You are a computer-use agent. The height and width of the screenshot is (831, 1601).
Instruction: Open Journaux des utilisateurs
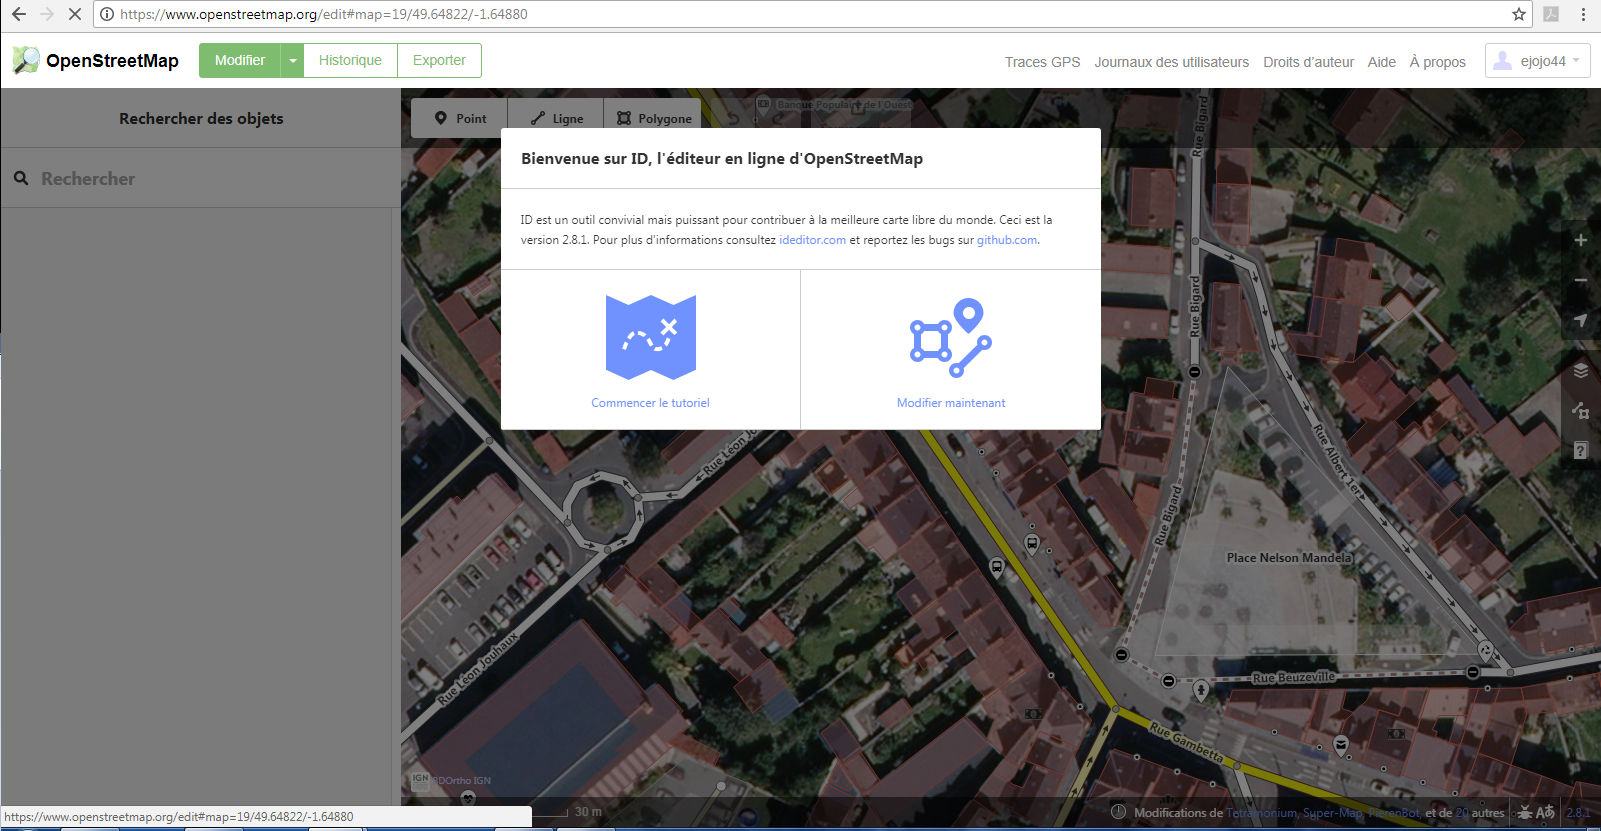coord(1171,62)
